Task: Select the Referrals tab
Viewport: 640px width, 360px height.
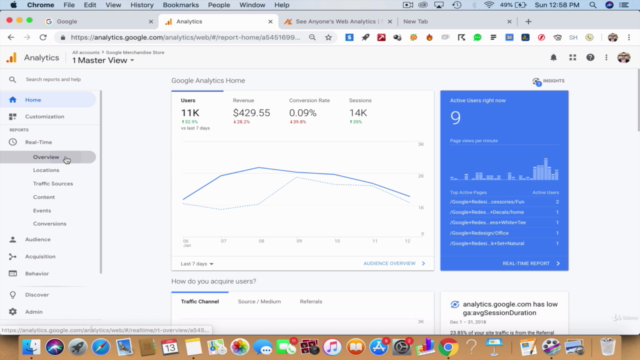Action: tap(311, 302)
